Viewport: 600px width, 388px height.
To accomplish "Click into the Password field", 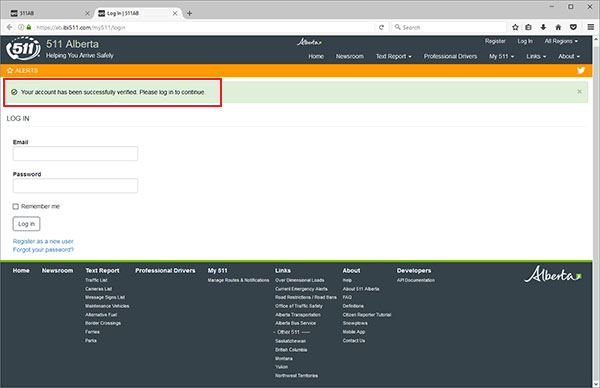I will point(75,186).
